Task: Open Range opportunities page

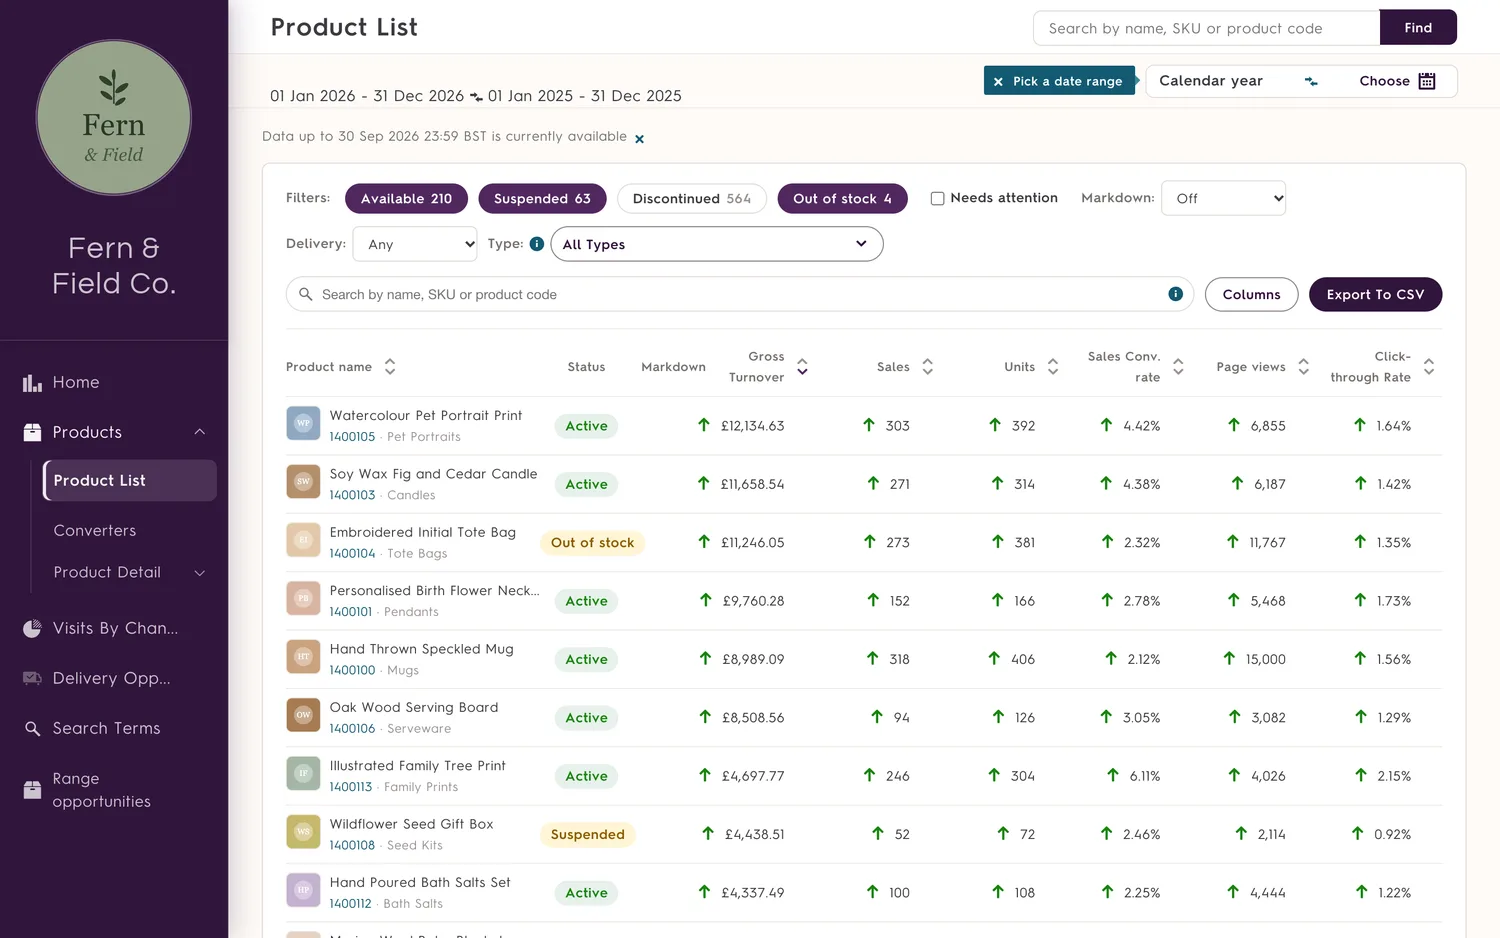Action: coord(102,790)
